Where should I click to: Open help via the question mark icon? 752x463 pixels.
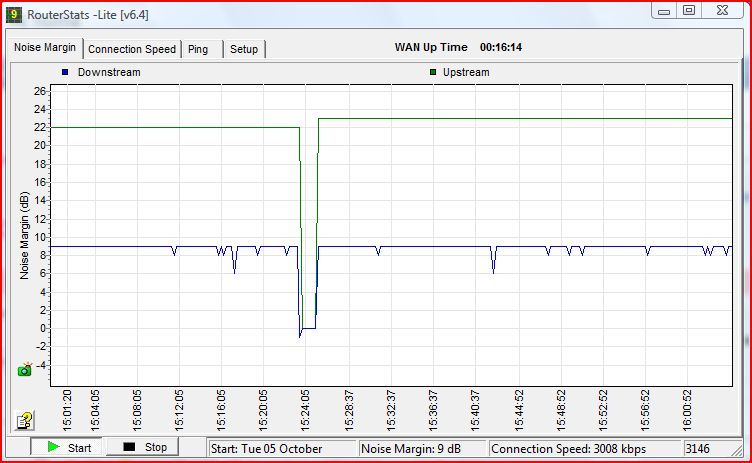[x=25, y=420]
